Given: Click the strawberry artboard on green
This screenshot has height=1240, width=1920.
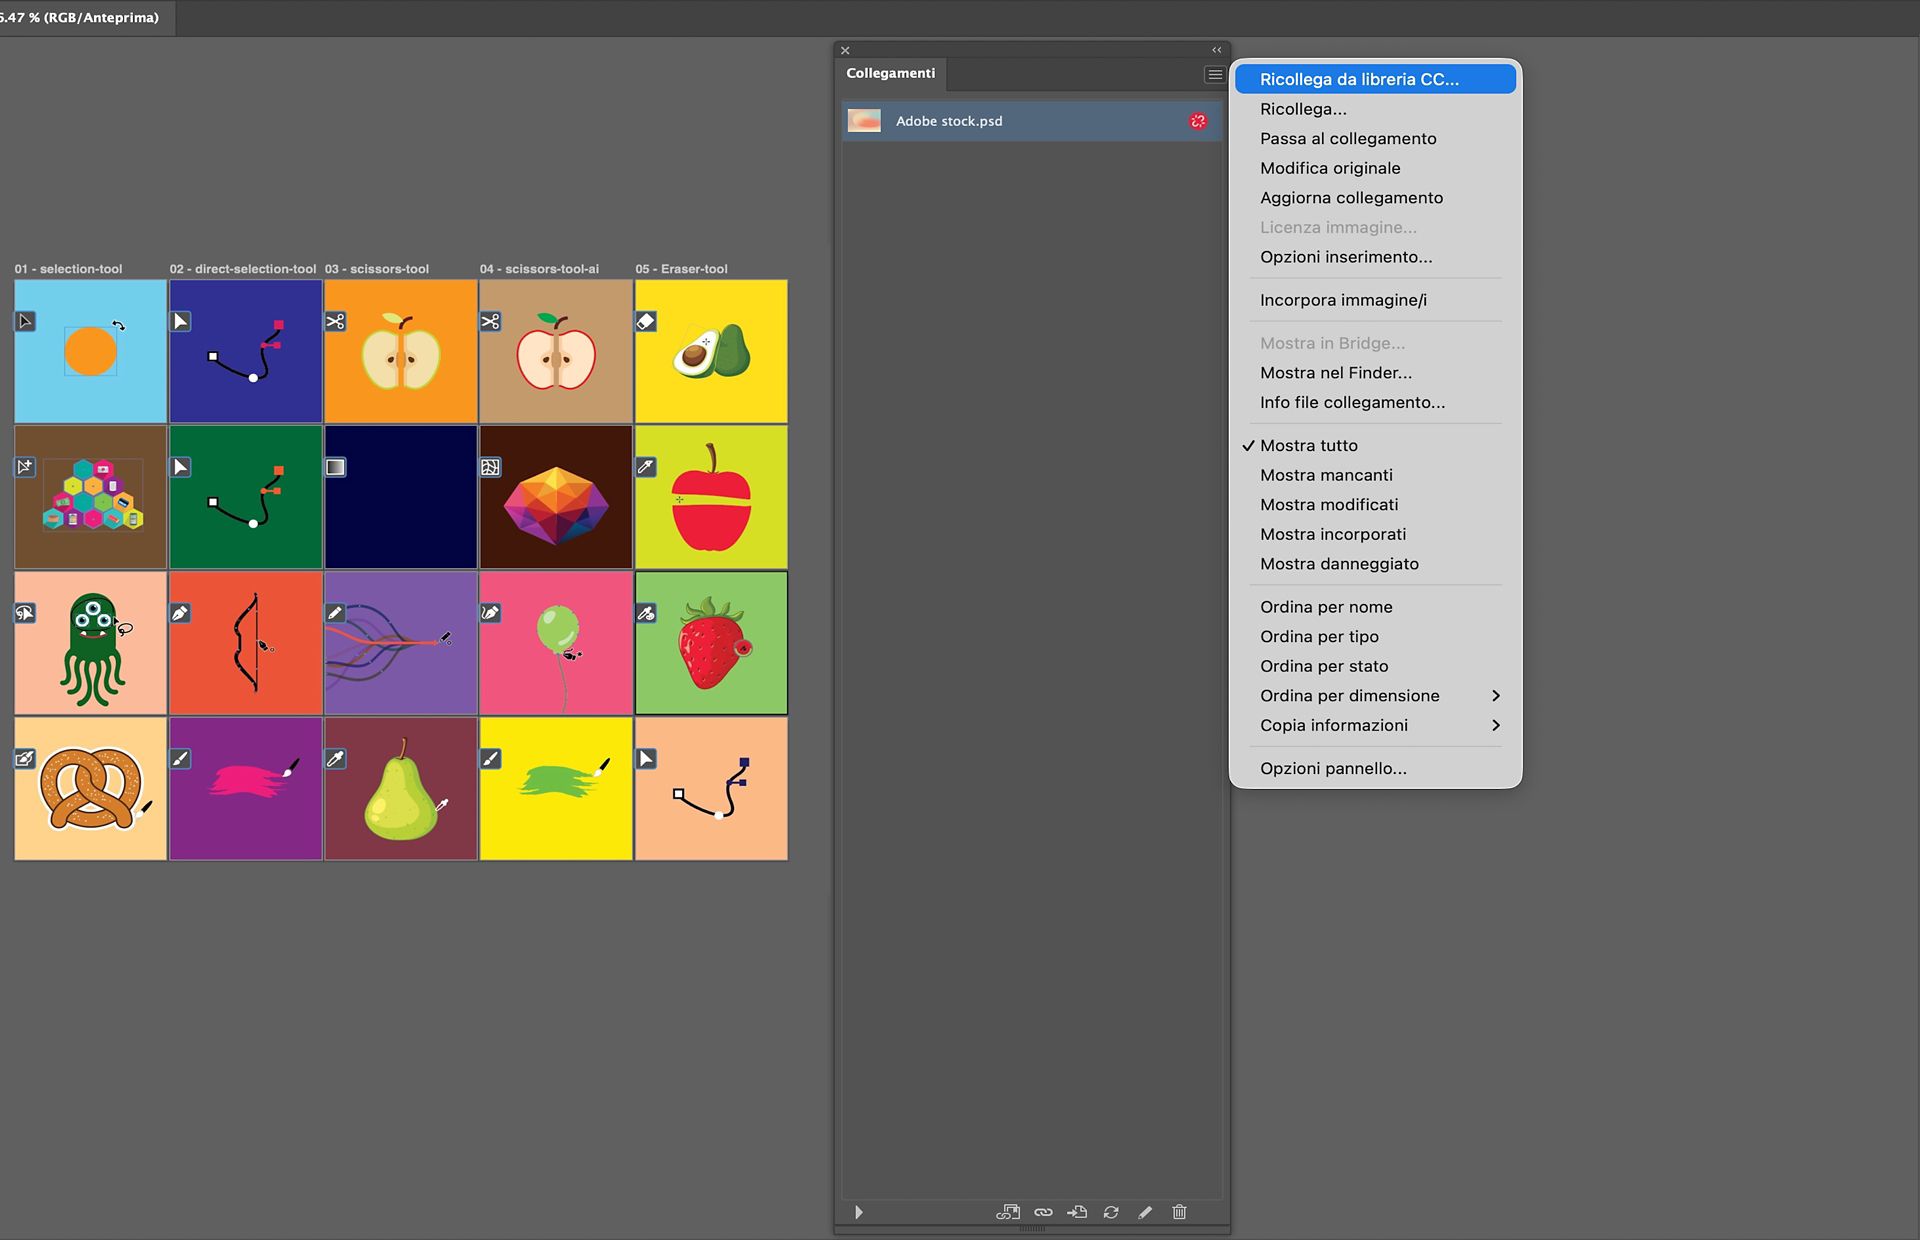Looking at the screenshot, I should click(711, 643).
